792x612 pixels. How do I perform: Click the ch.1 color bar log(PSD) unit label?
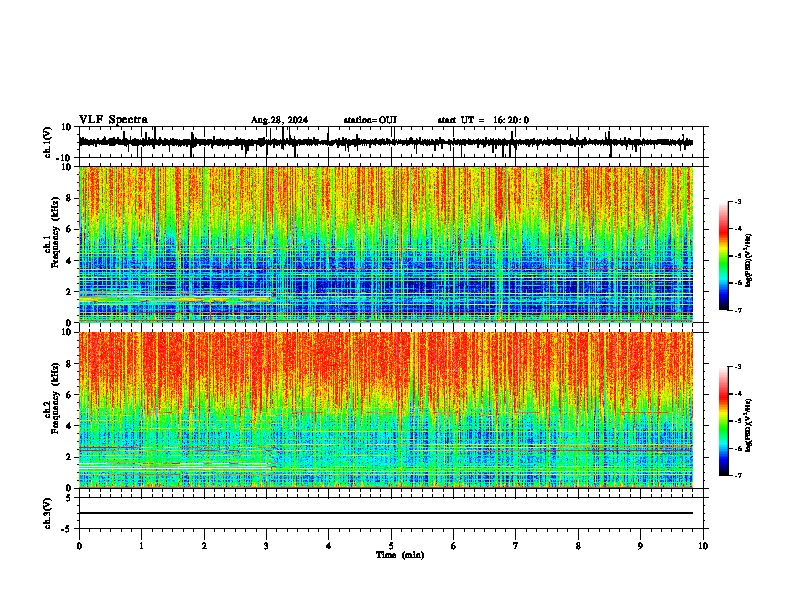click(749, 260)
